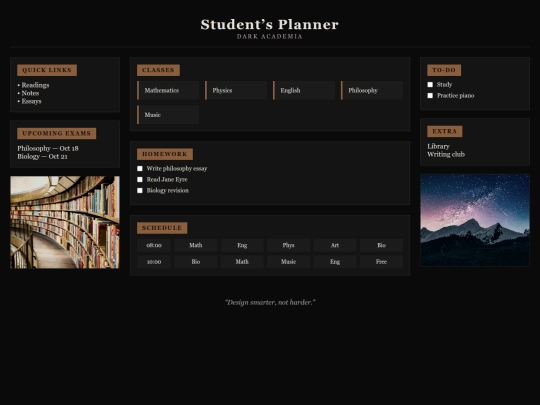This screenshot has height=405, width=540.
Task: Open the Philosophy class card
Action: tap(372, 91)
